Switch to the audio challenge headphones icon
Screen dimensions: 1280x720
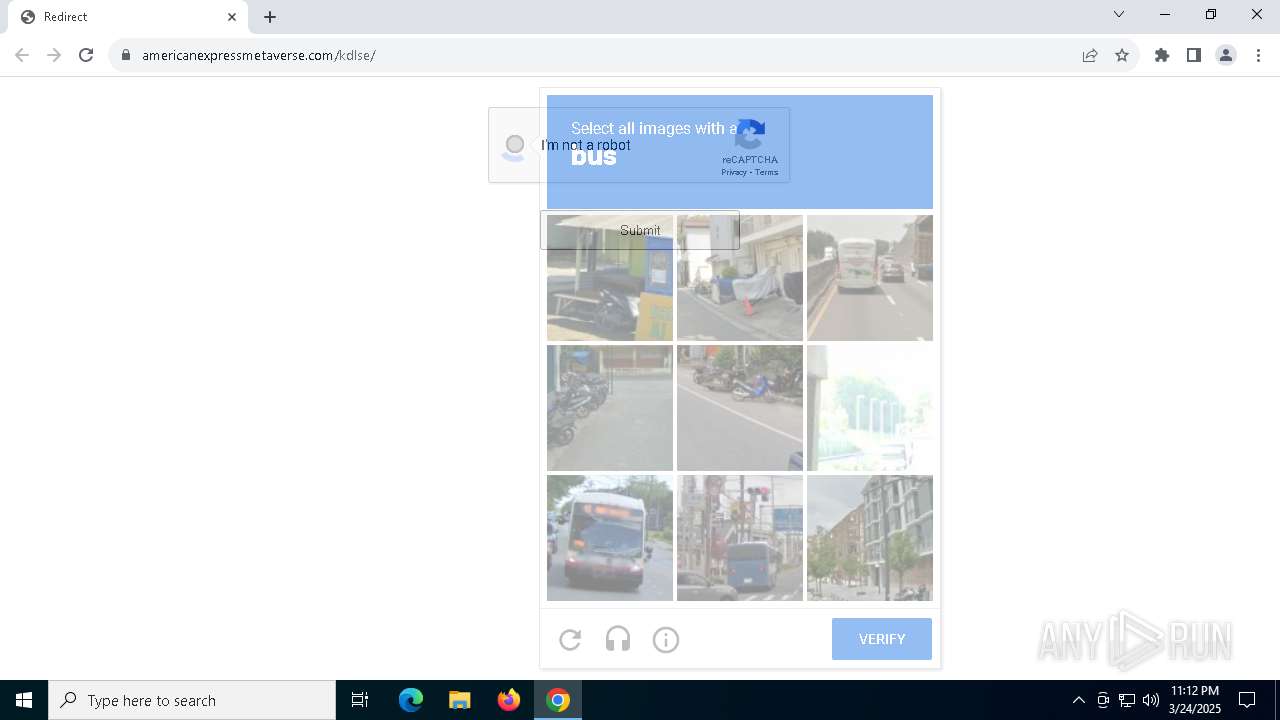click(618, 639)
